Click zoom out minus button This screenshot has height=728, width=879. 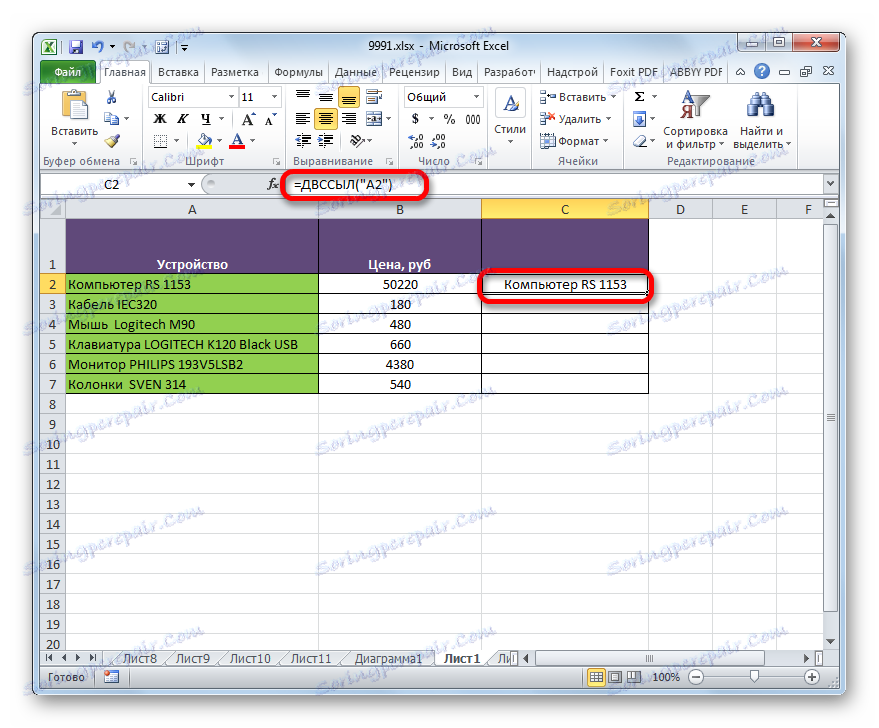coord(695,677)
